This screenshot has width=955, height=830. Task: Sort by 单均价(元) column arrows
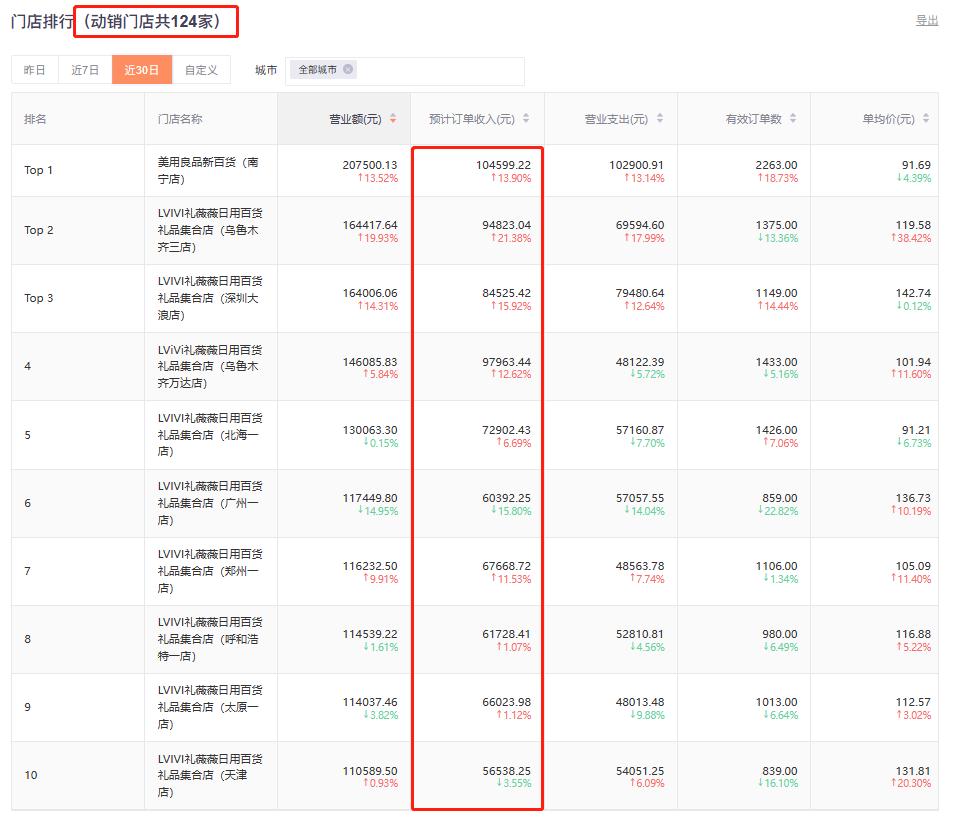click(926, 119)
